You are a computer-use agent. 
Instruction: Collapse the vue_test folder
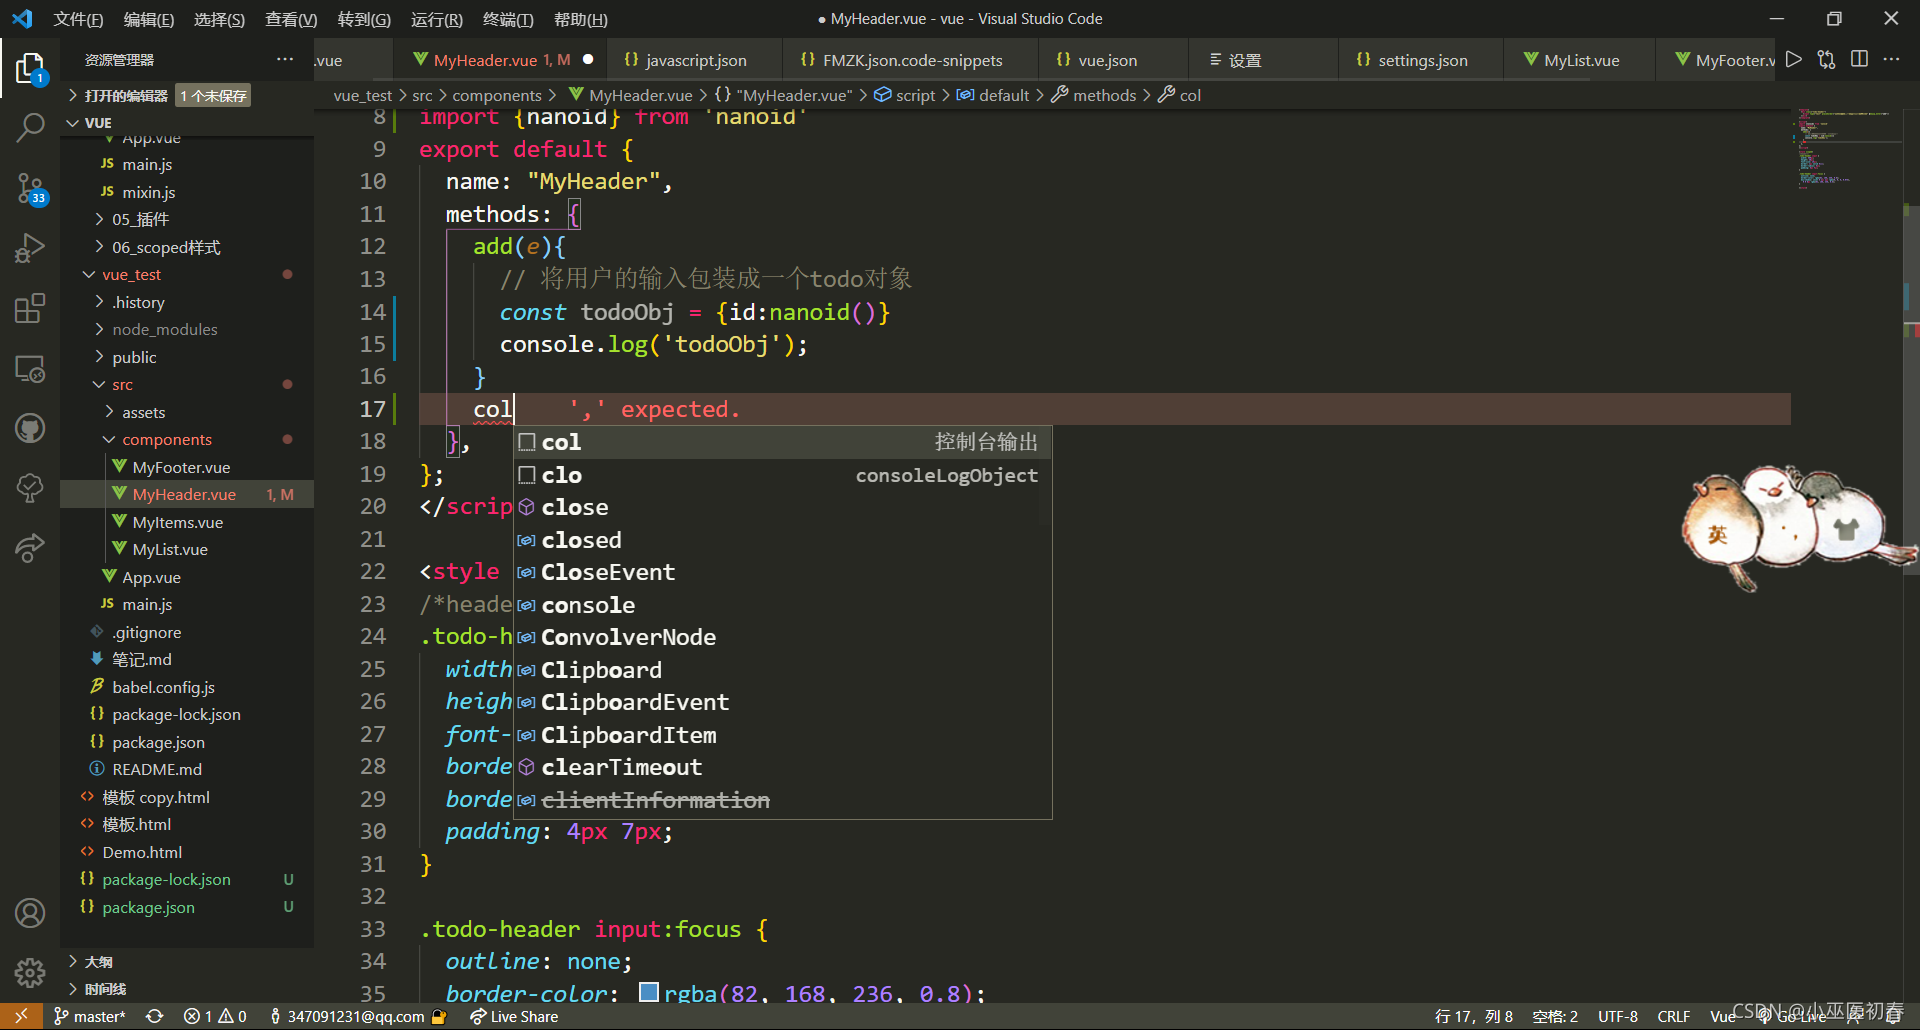[131, 274]
